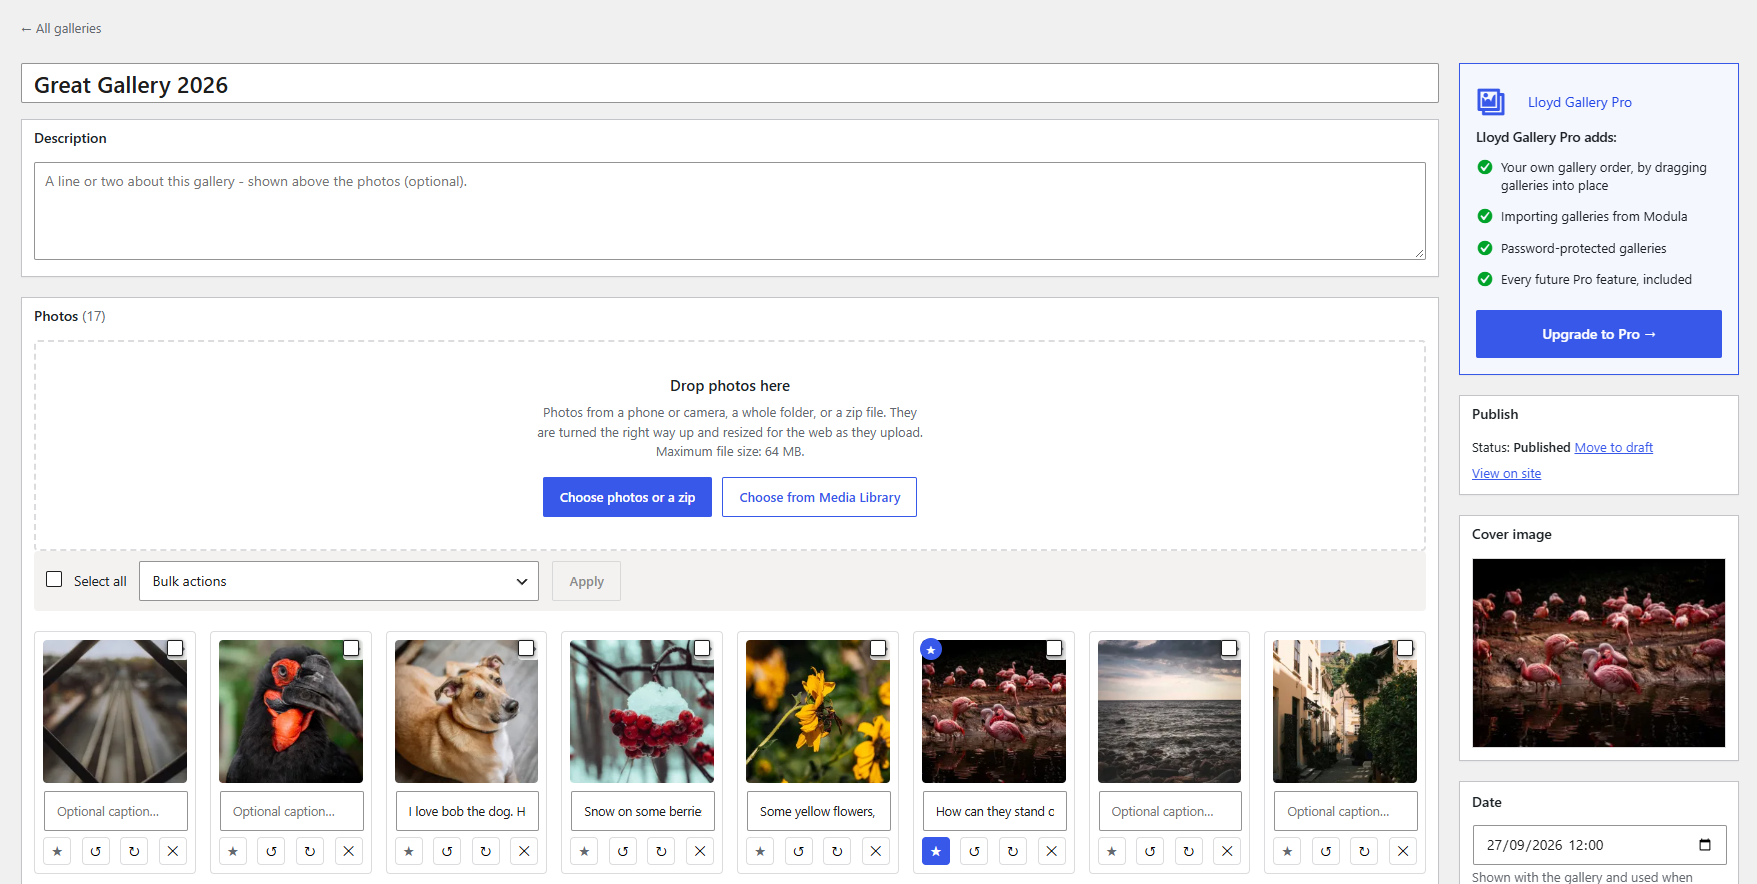
Task: Click Choose from Media Library button
Action: pyautogui.click(x=819, y=497)
